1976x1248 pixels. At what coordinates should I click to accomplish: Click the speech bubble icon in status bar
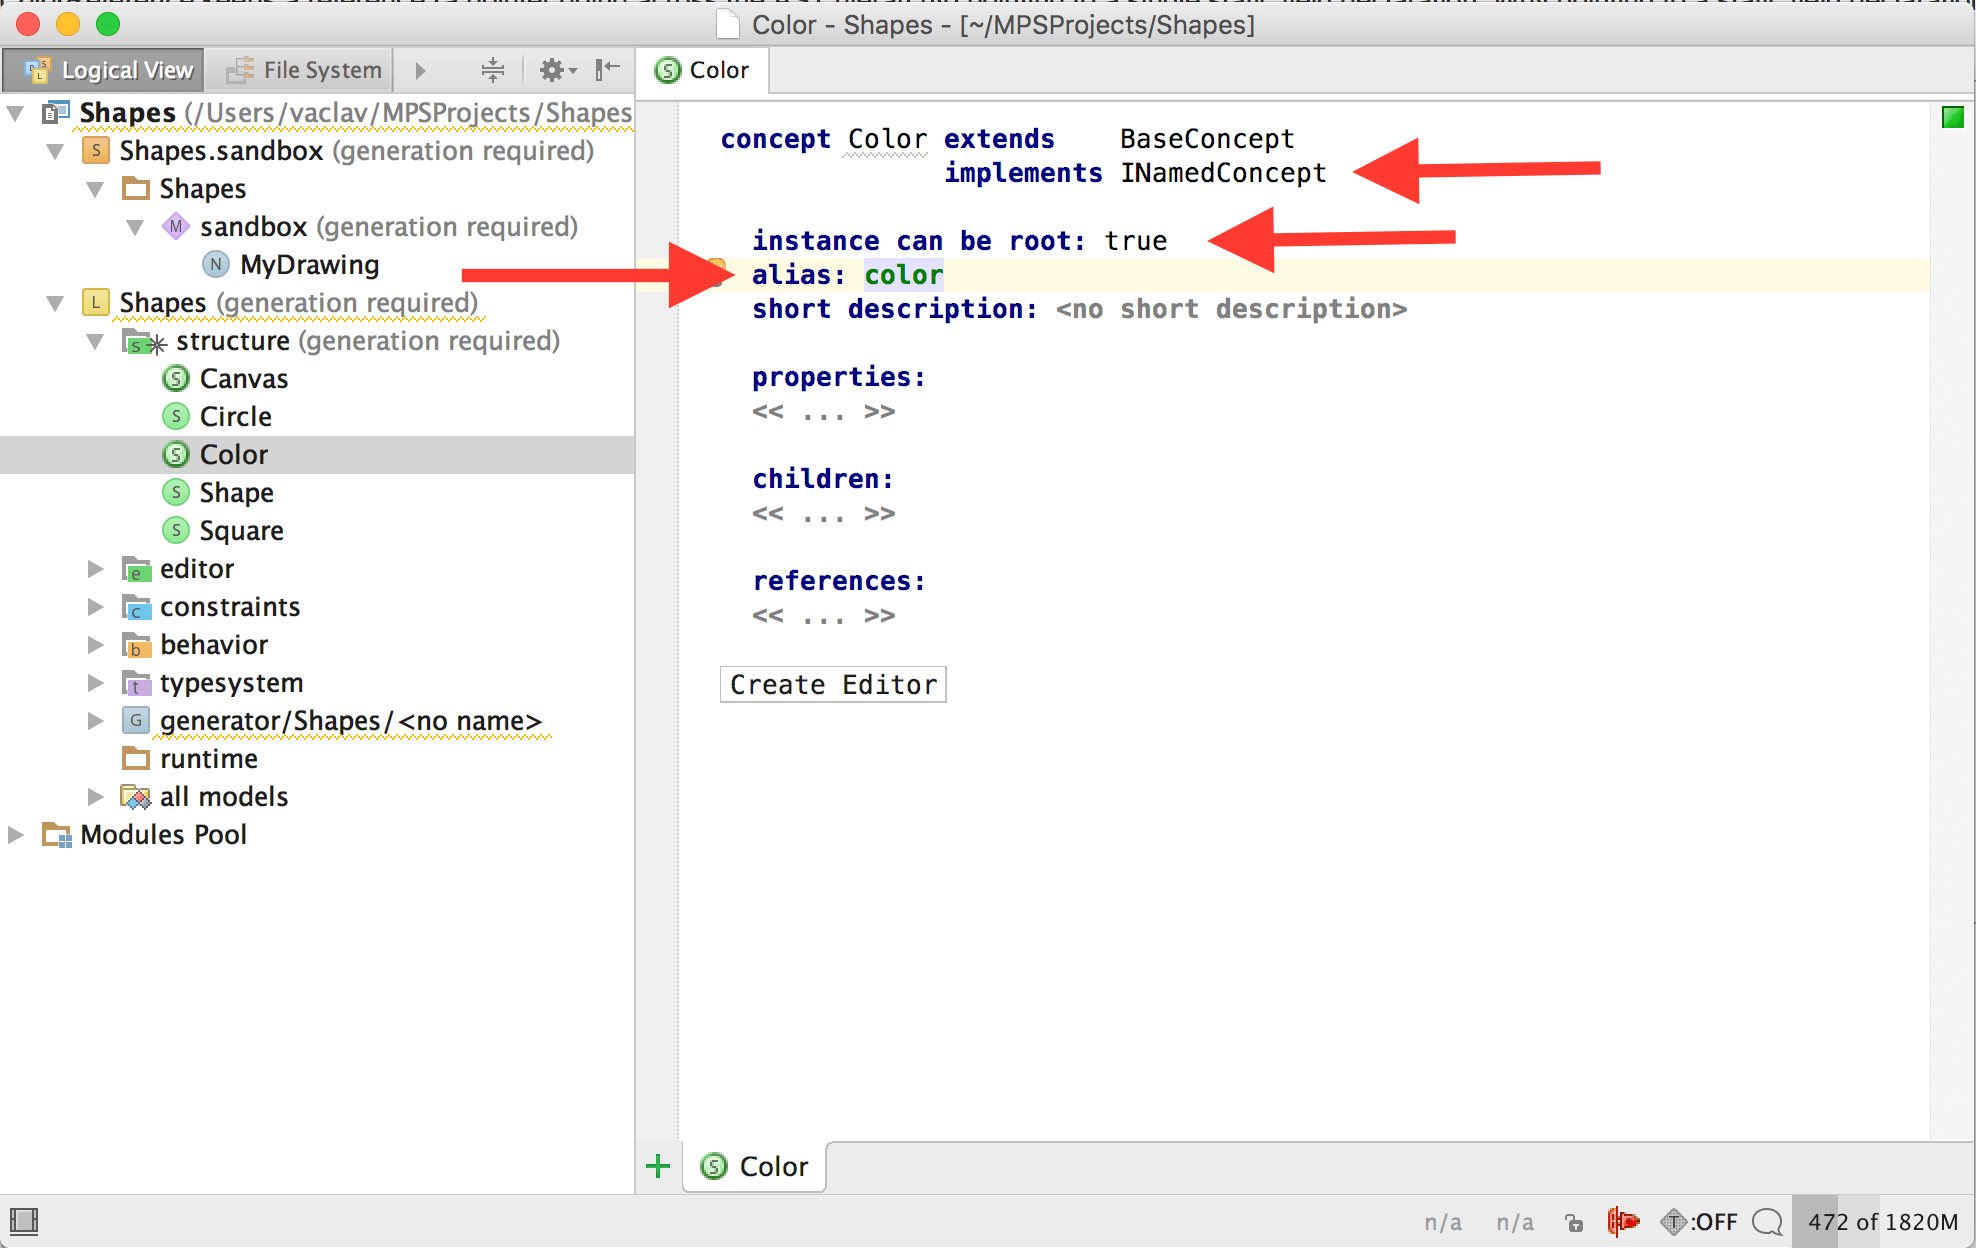coord(1767,1221)
